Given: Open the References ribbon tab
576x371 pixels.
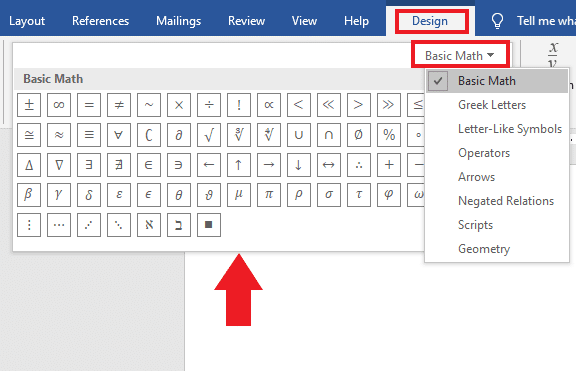Looking at the screenshot, I should pyautogui.click(x=100, y=21).
